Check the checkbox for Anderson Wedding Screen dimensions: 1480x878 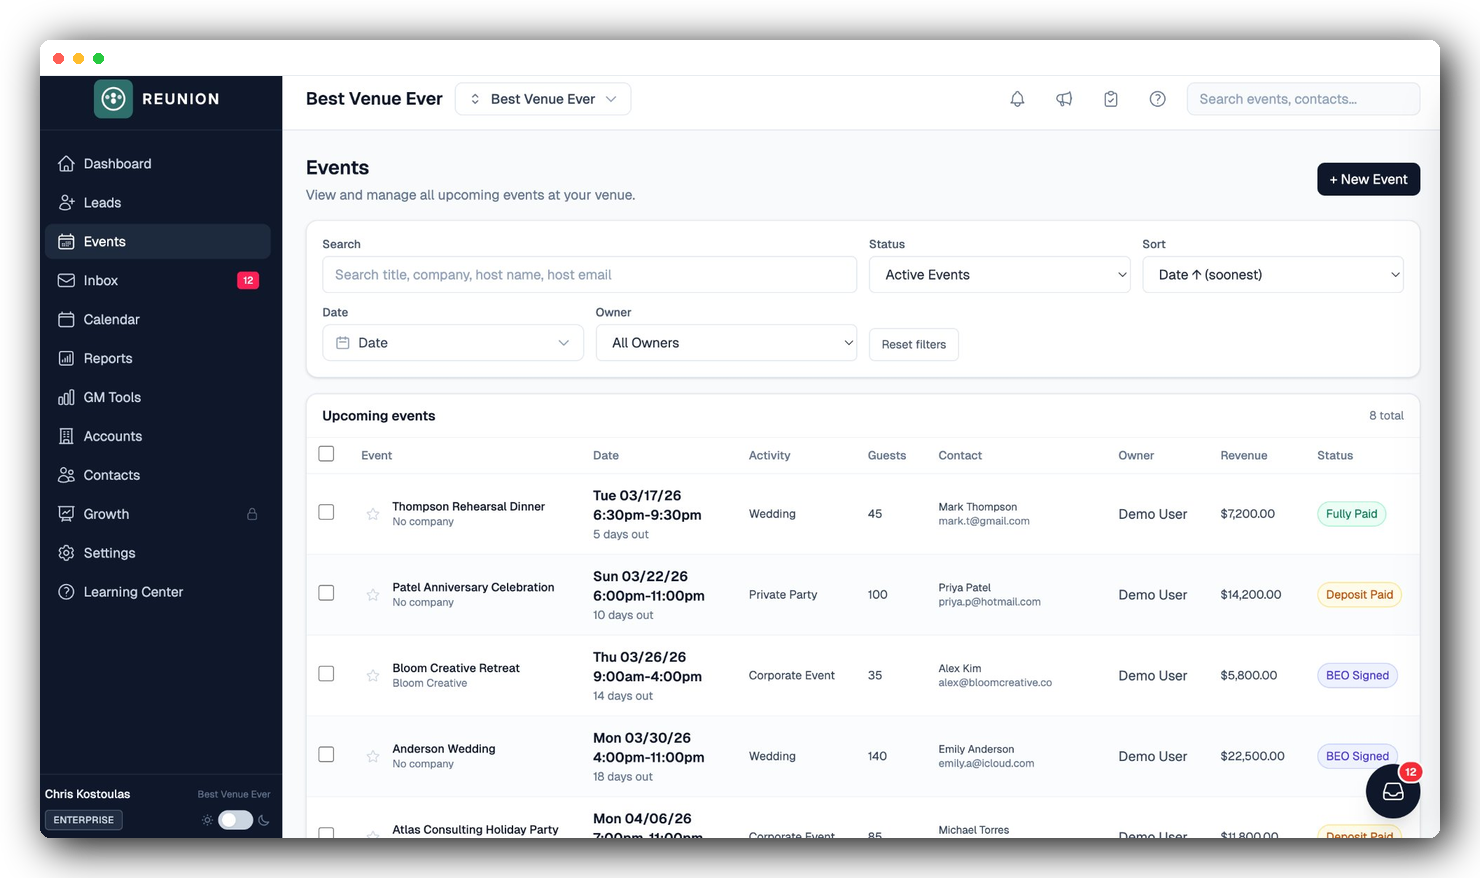(326, 755)
